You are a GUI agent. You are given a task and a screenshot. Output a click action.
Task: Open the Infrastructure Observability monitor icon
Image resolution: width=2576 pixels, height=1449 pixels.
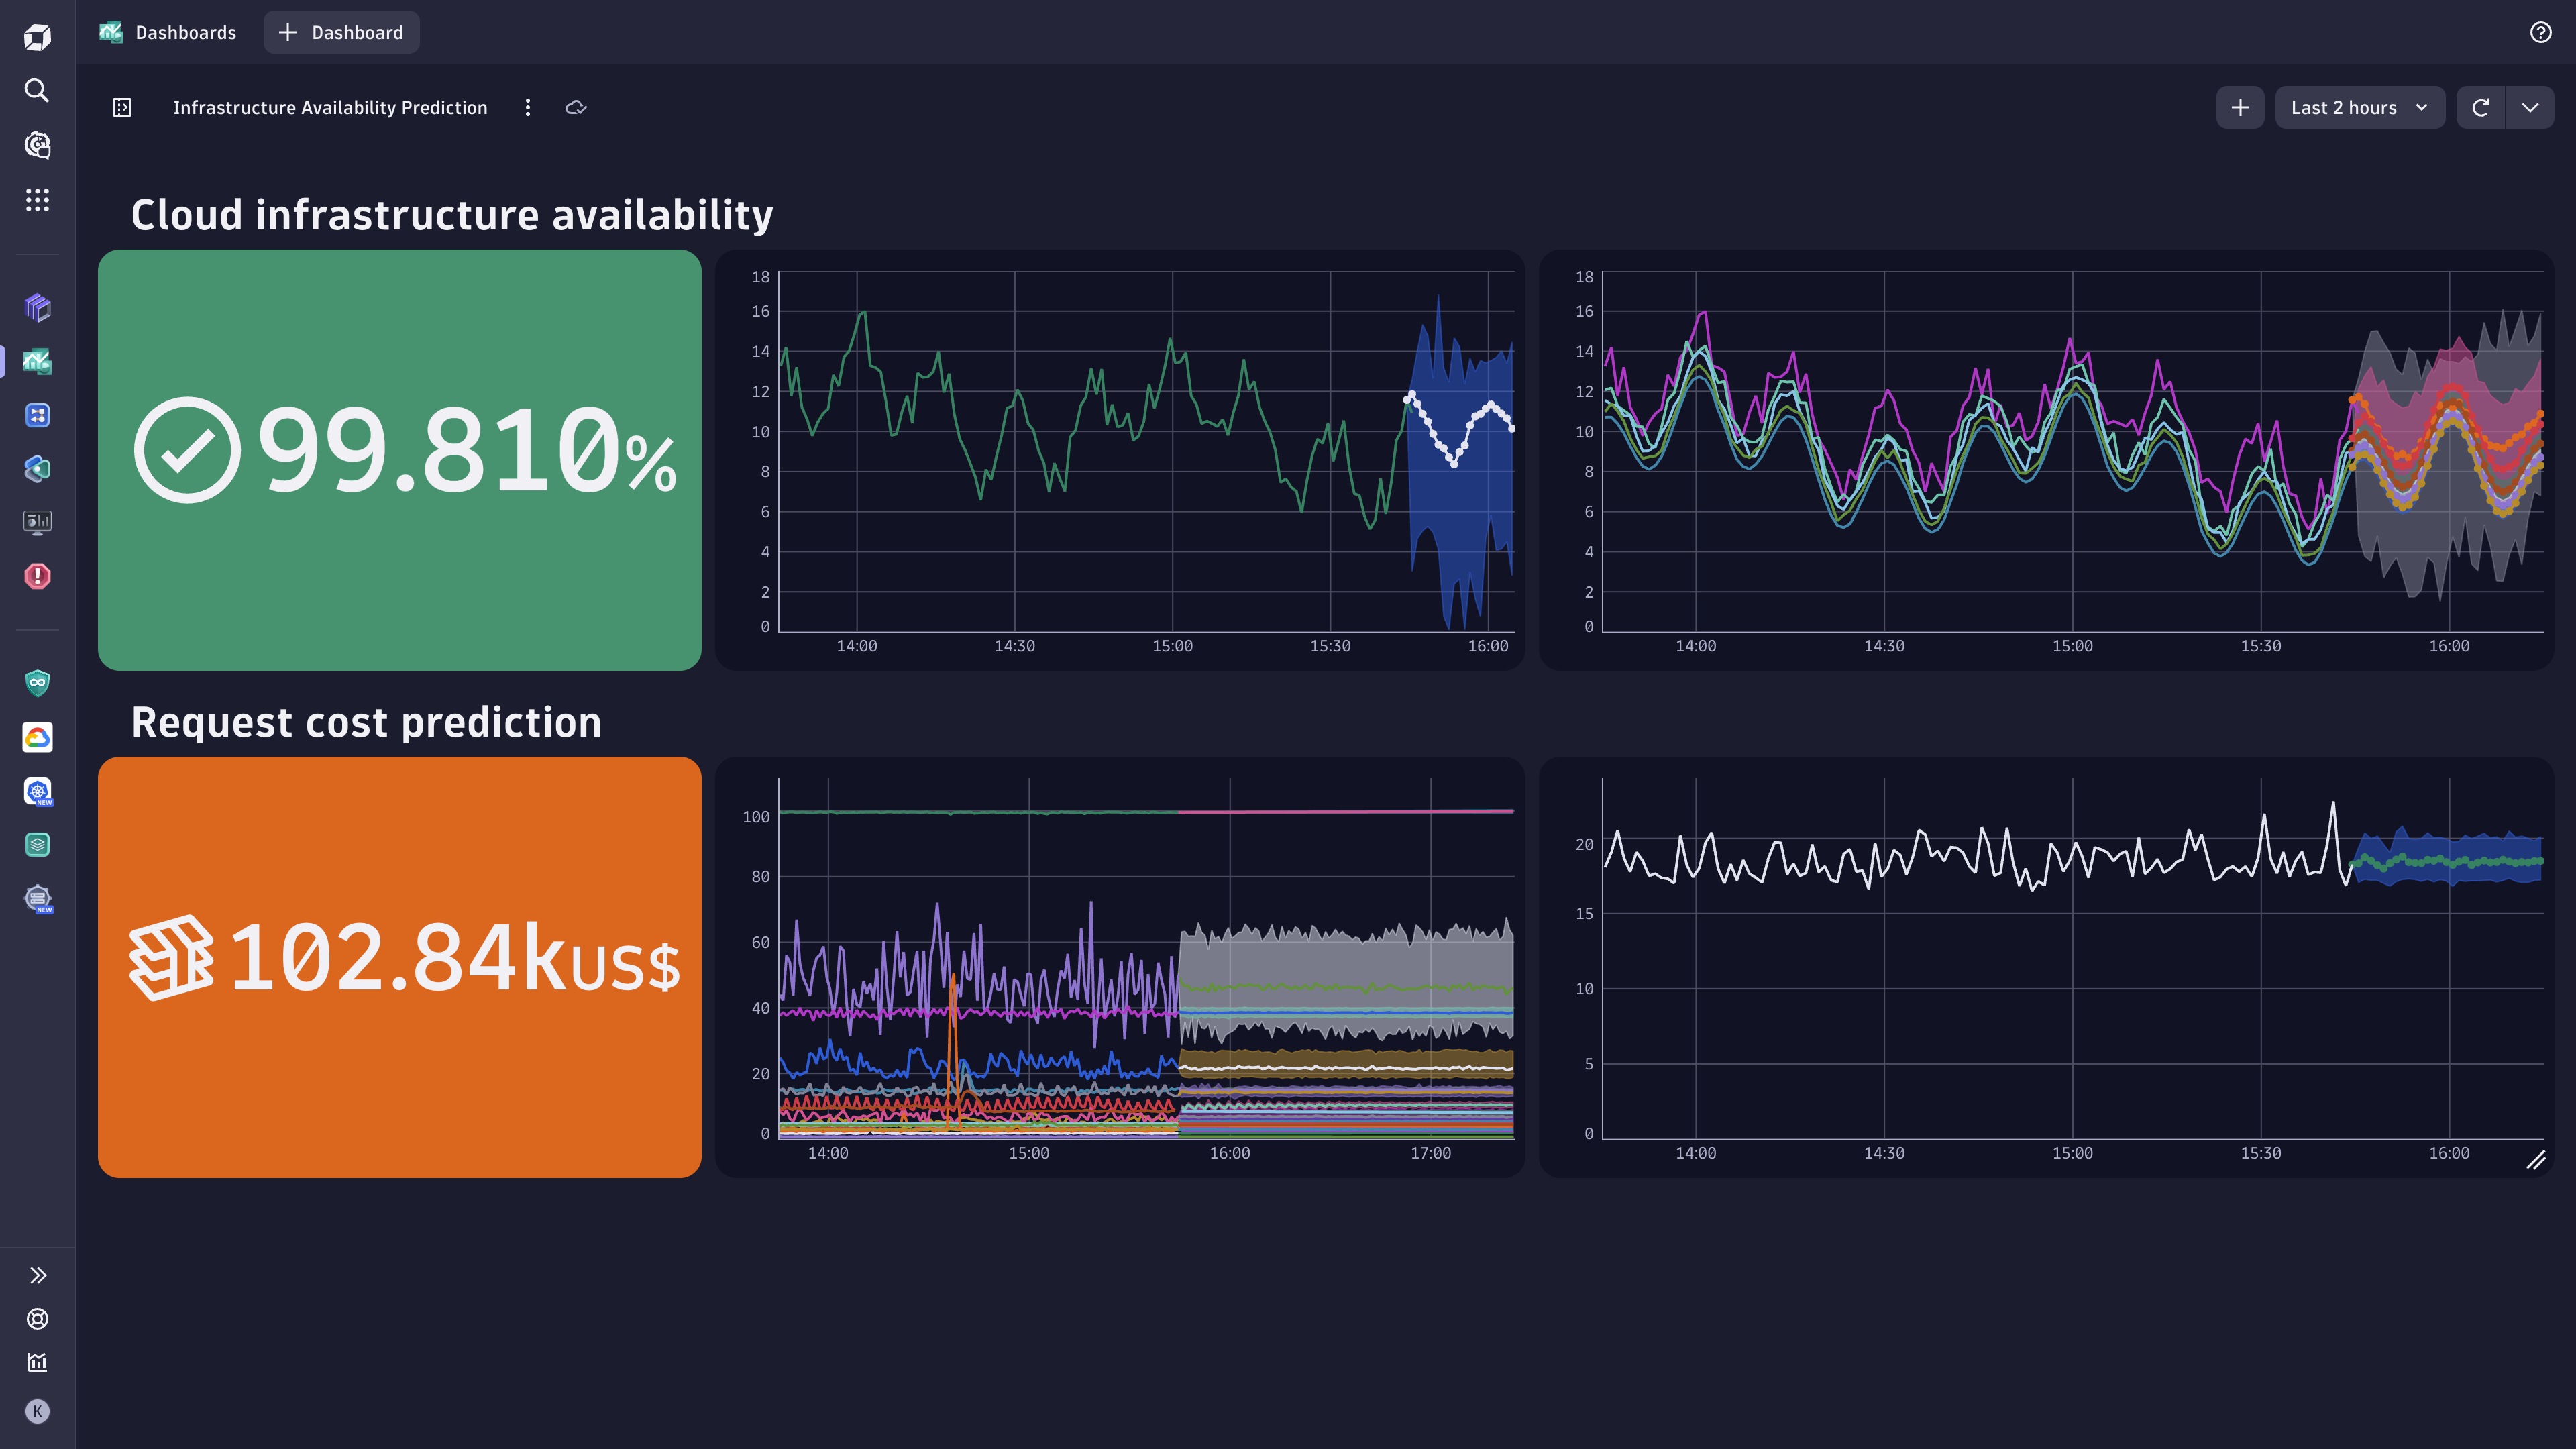coord(37,521)
